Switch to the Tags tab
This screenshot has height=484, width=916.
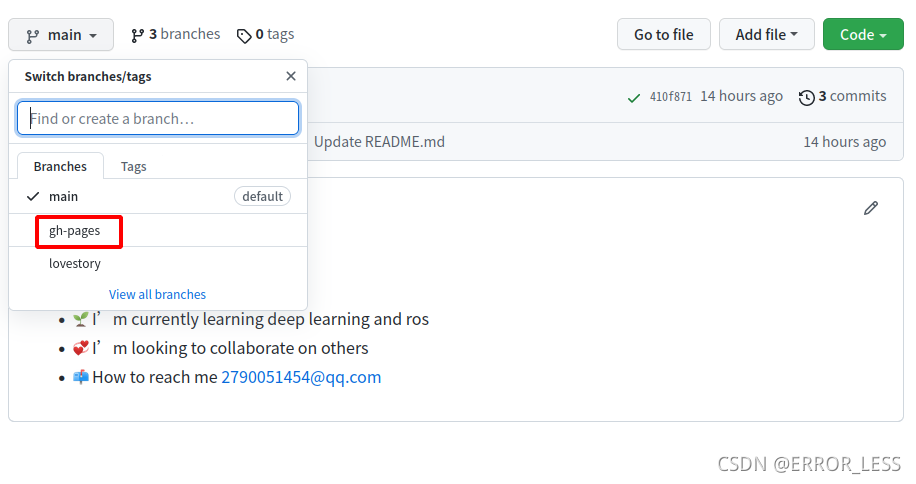[134, 166]
